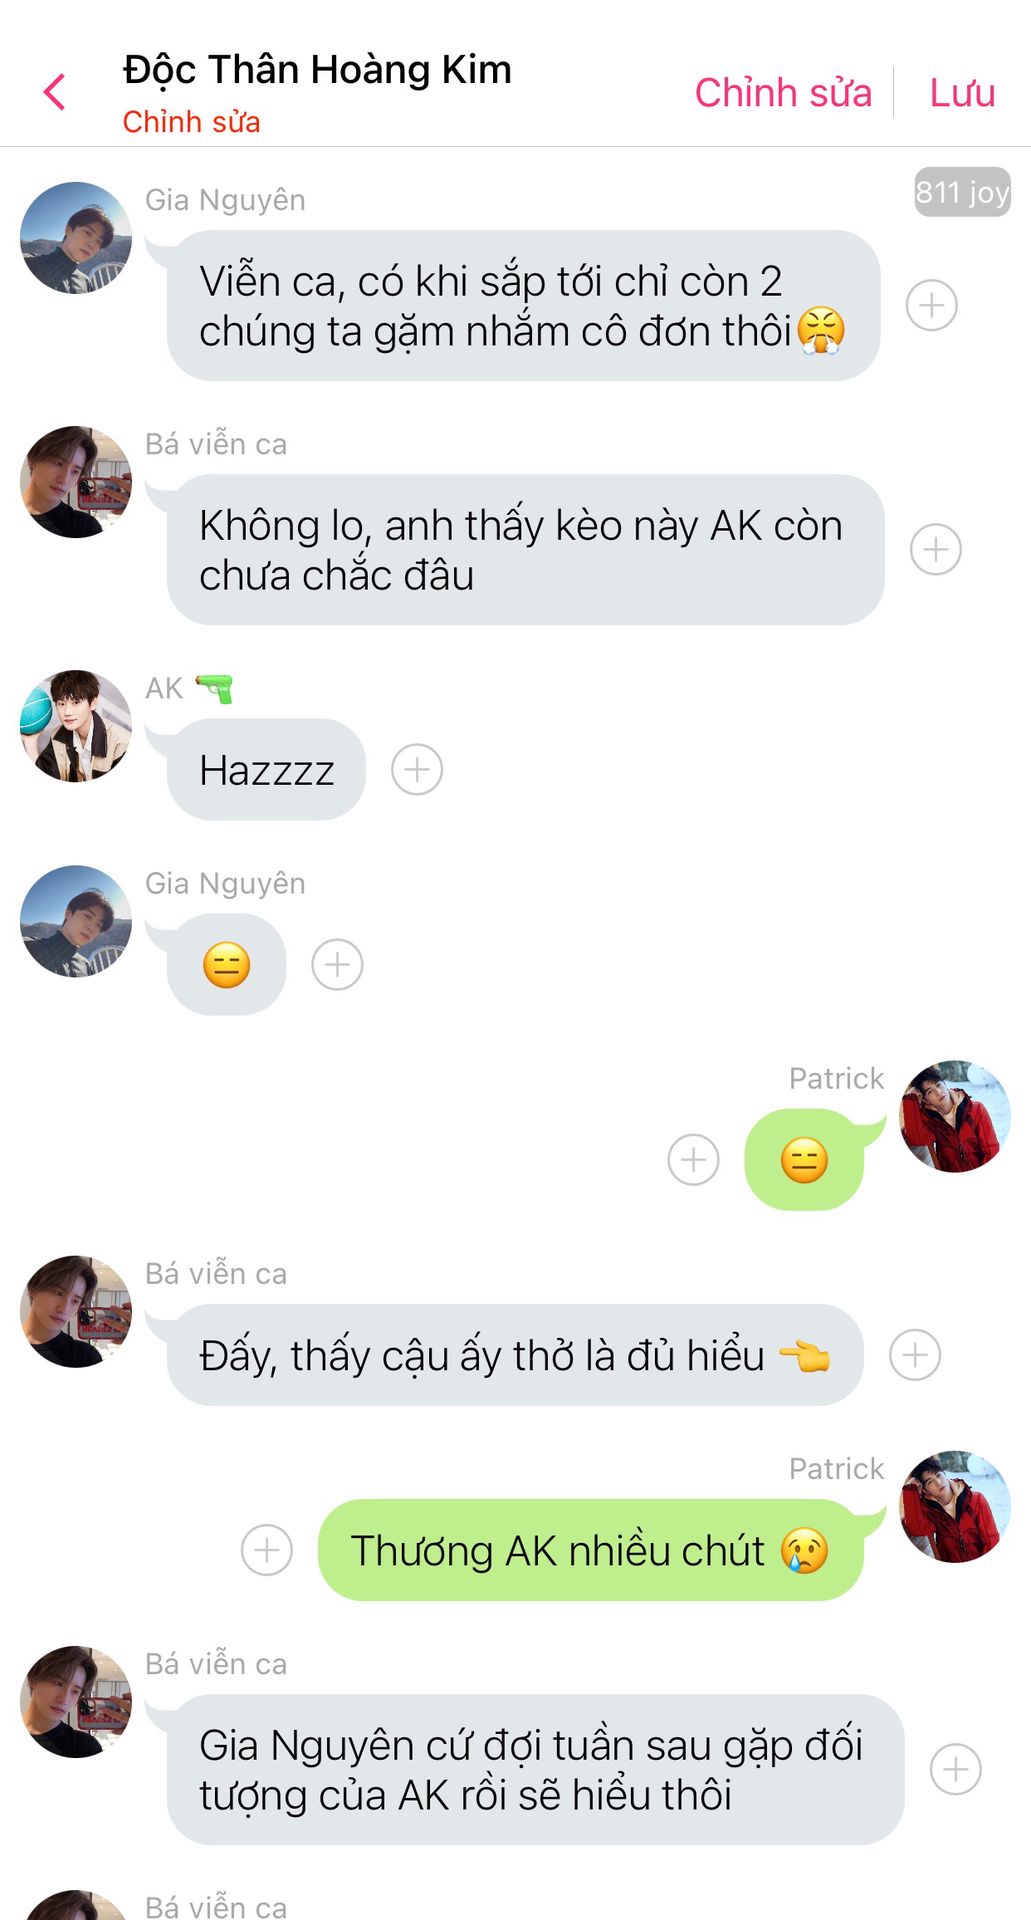The height and width of the screenshot is (1920, 1031).
Task: Open the top-right Chỉnh sửa option
Action: click(x=783, y=93)
